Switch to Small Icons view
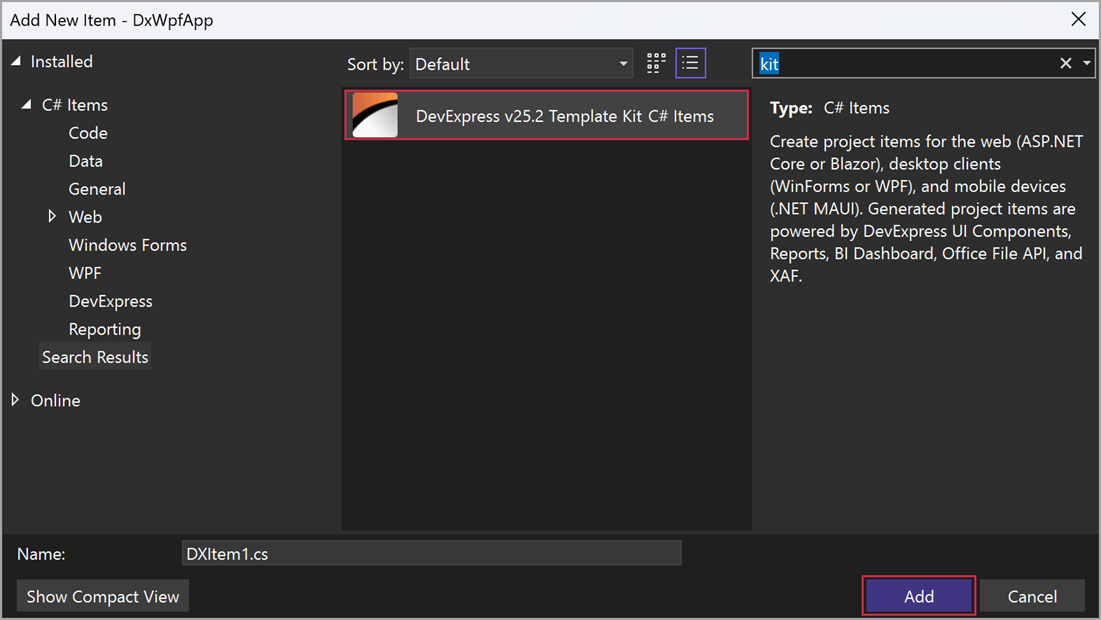The height and width of the screenshot is (620, 1101). click(x=690, y=63)
